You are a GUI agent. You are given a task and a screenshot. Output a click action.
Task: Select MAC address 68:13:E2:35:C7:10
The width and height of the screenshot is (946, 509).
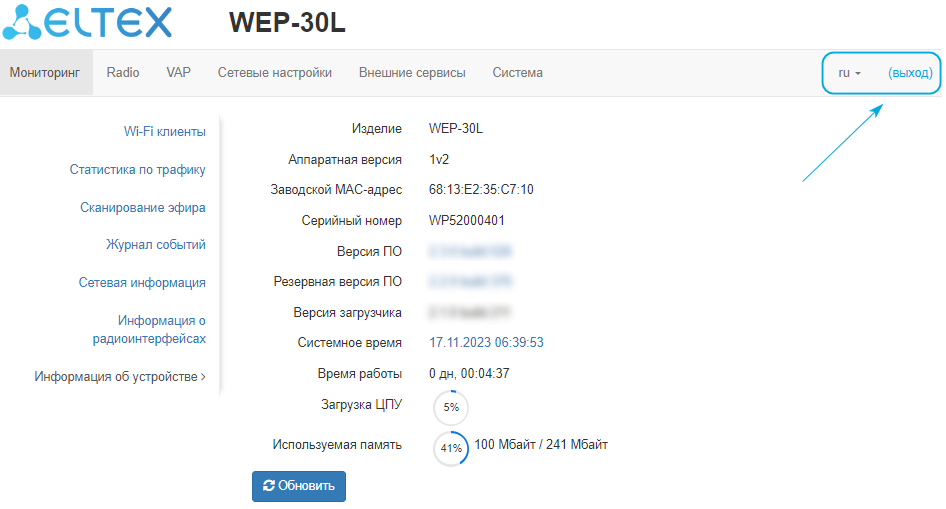481,189
